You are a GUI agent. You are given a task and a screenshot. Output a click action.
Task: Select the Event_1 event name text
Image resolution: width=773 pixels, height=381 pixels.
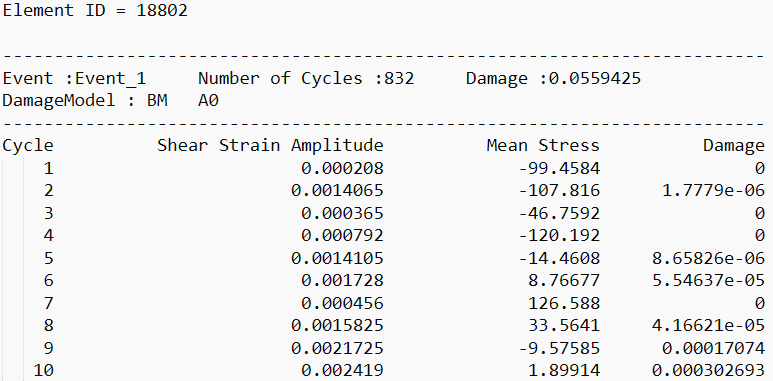point(110,78)
